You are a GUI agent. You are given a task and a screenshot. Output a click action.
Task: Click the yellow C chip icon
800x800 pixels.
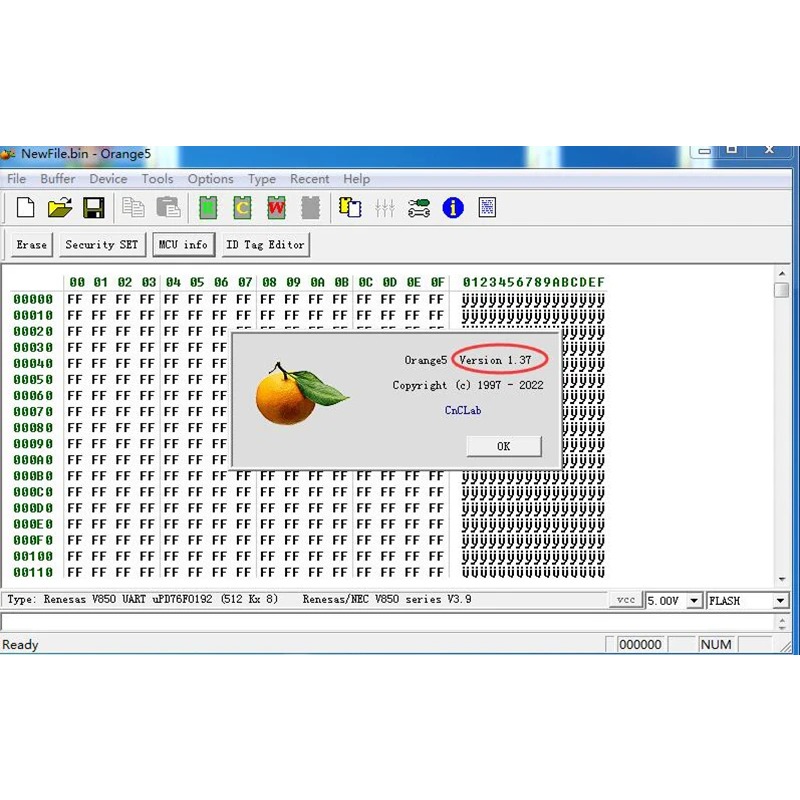[242, 208]
